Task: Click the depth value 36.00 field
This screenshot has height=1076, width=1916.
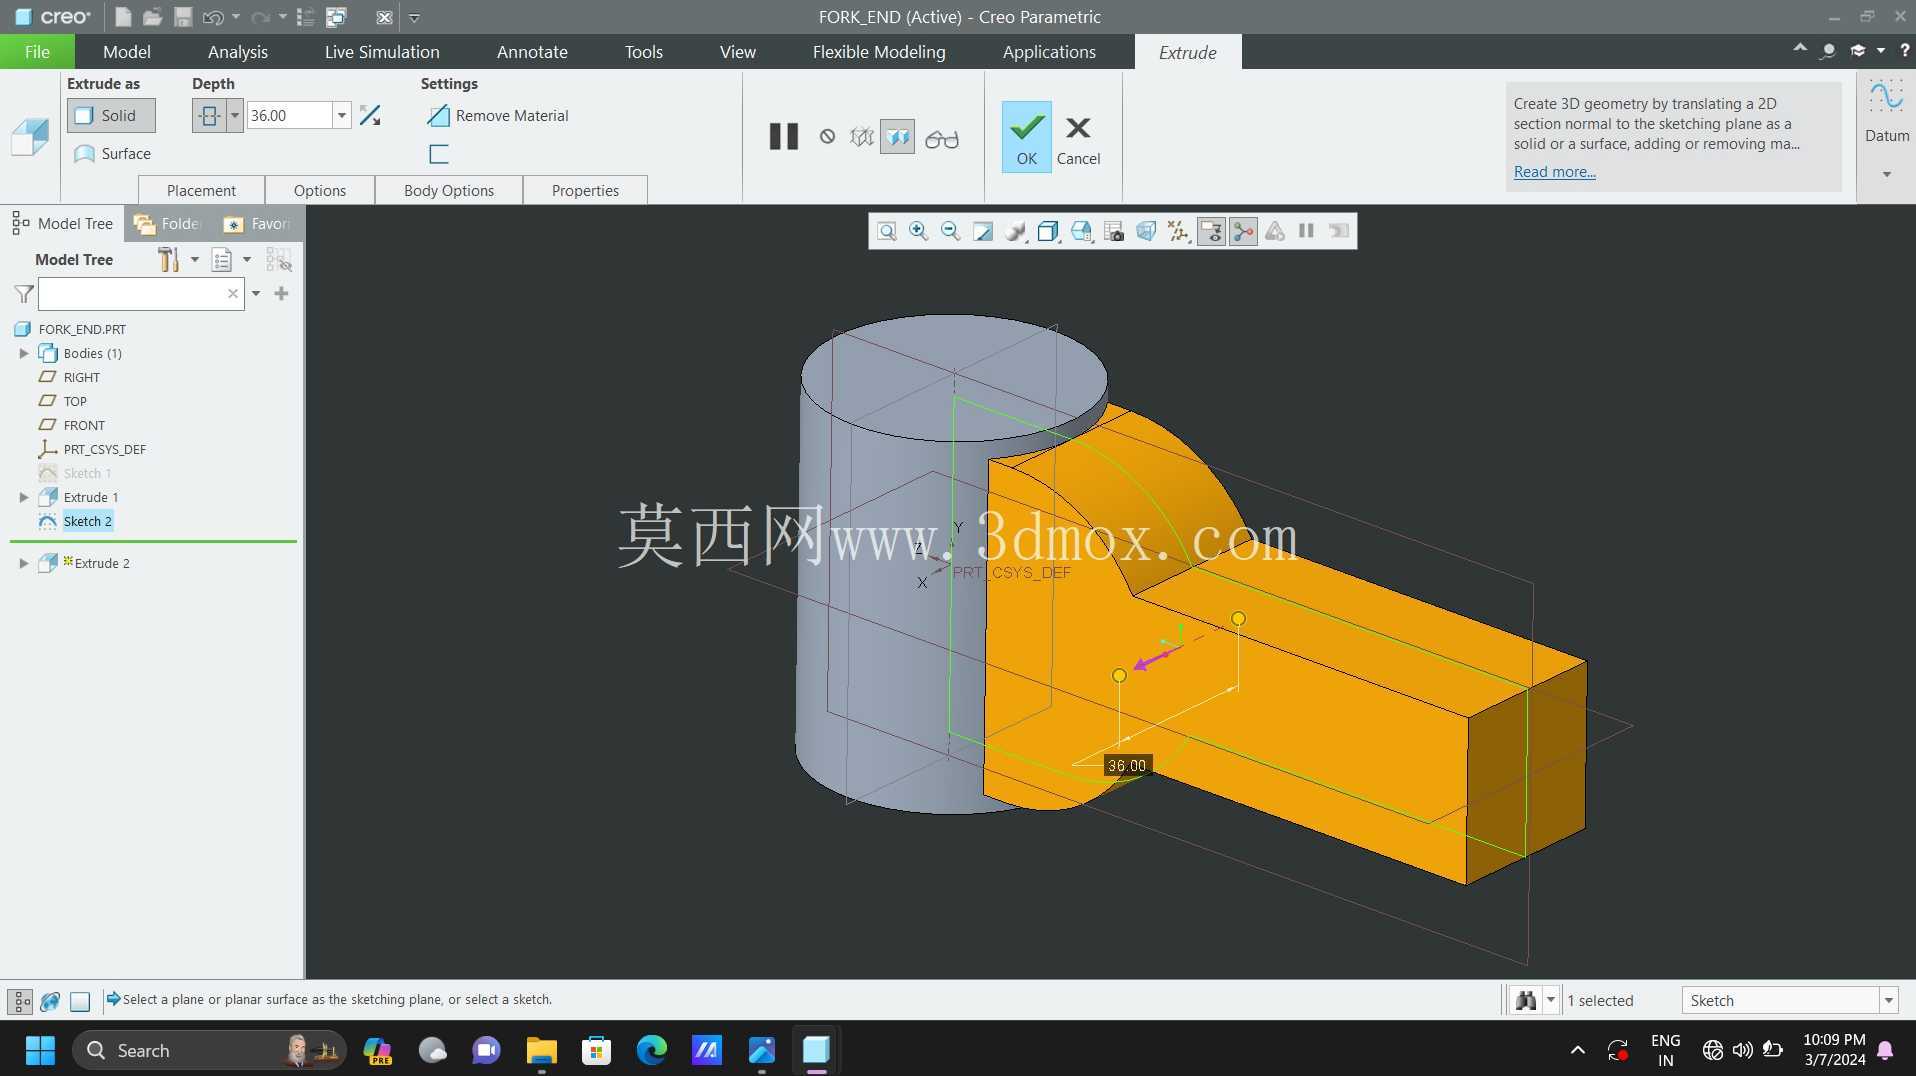Action: click(x=289, y=116)
